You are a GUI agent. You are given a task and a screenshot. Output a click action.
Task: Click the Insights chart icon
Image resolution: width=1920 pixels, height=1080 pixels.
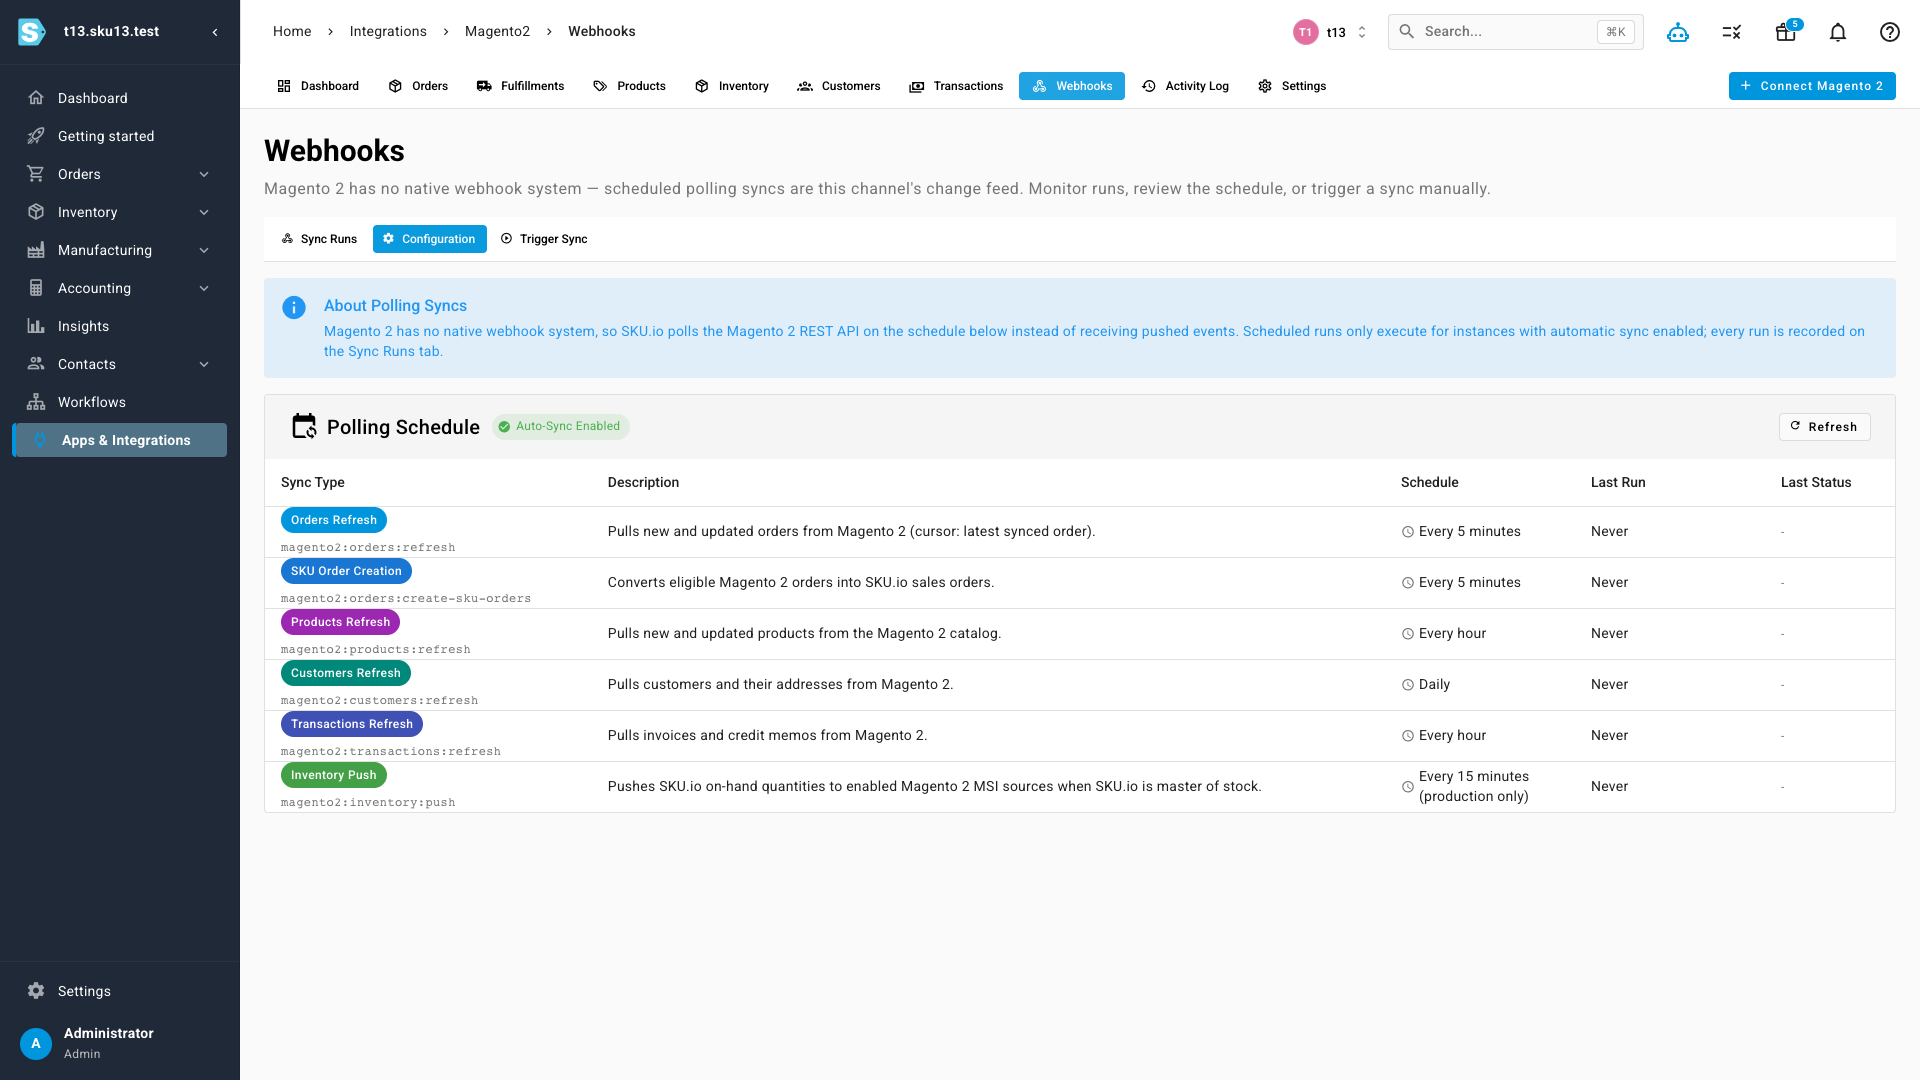pos(36,326)
